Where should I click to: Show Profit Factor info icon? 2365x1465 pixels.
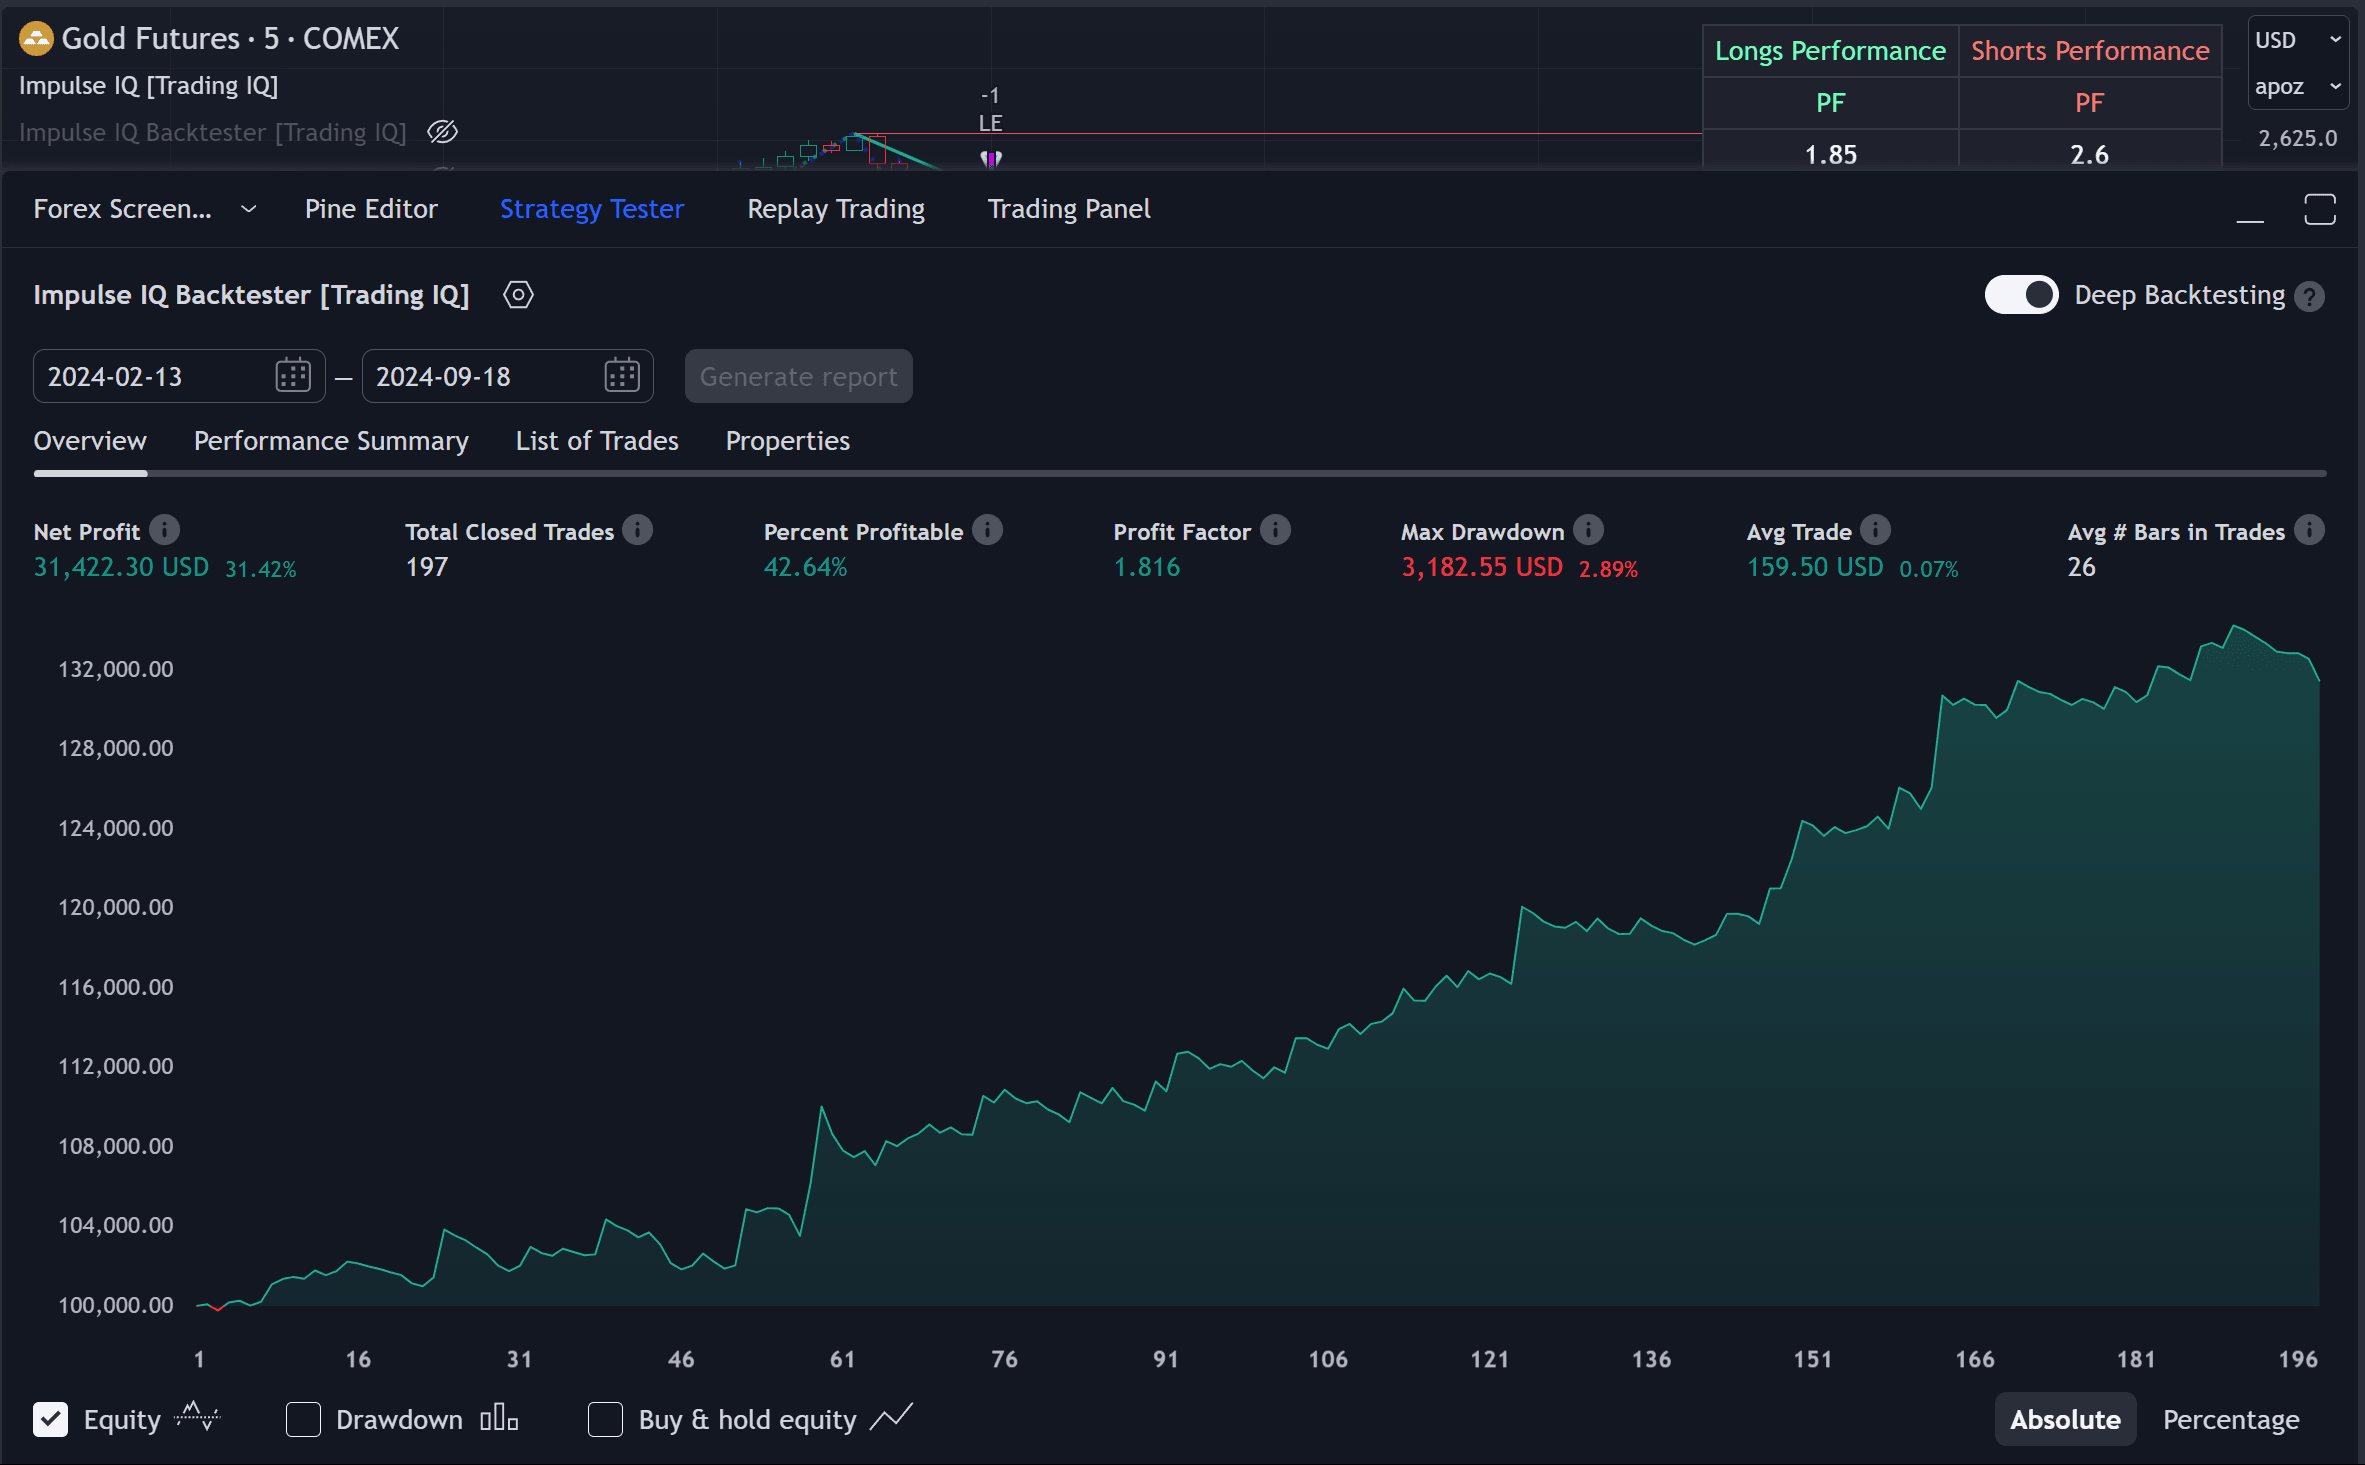[1275, 530]
